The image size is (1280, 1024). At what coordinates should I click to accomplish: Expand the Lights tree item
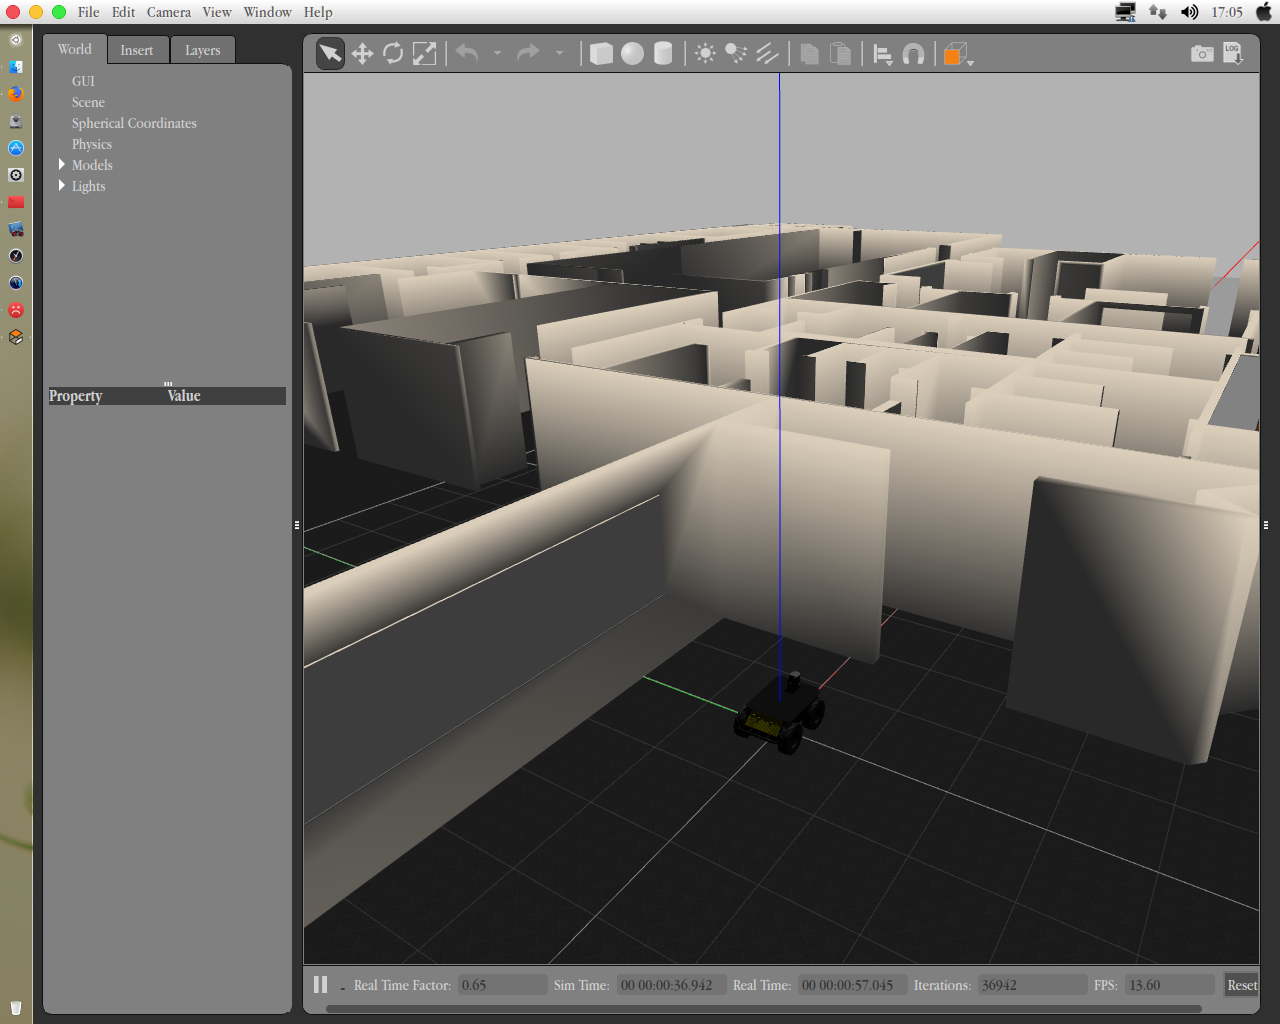(62, 186)
